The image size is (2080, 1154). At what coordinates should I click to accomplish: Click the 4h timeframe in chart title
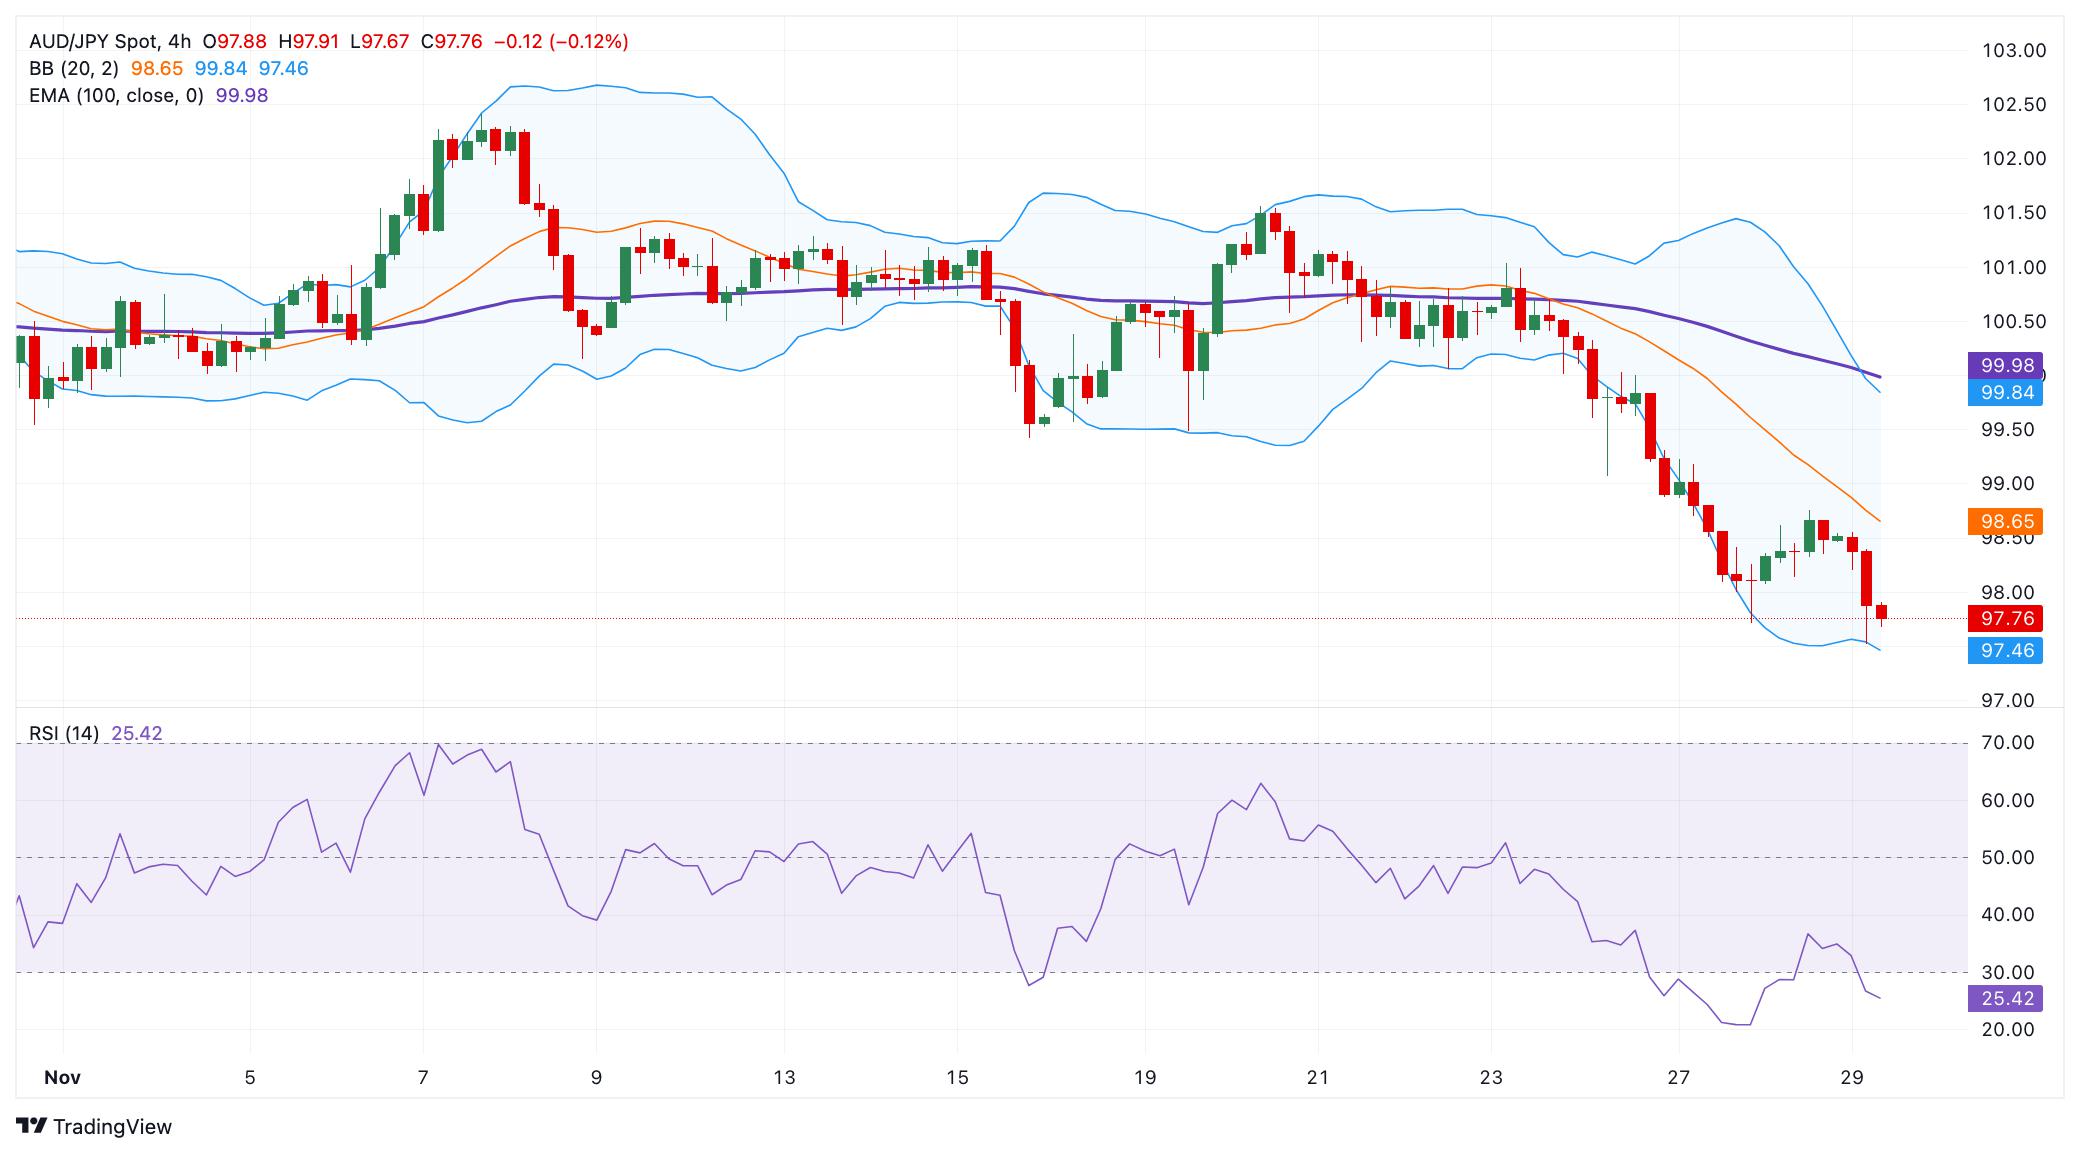click(x=180, y=41)
